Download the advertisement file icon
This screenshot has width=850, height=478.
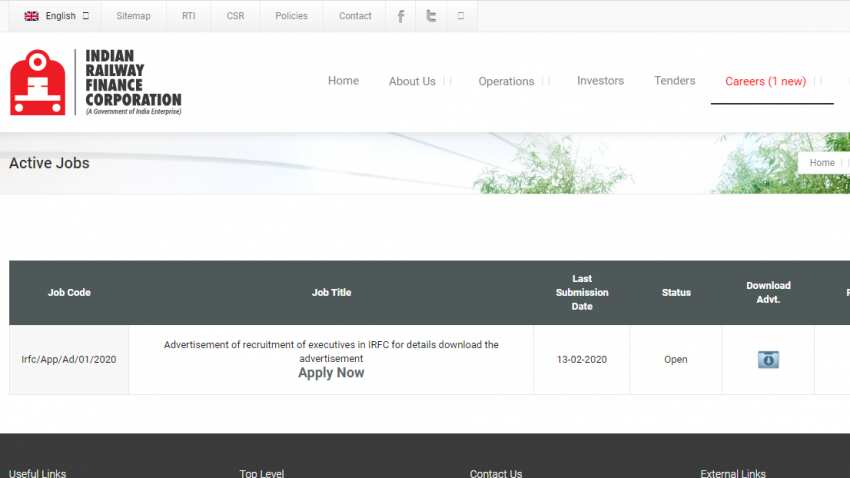[x=768, y=359]
